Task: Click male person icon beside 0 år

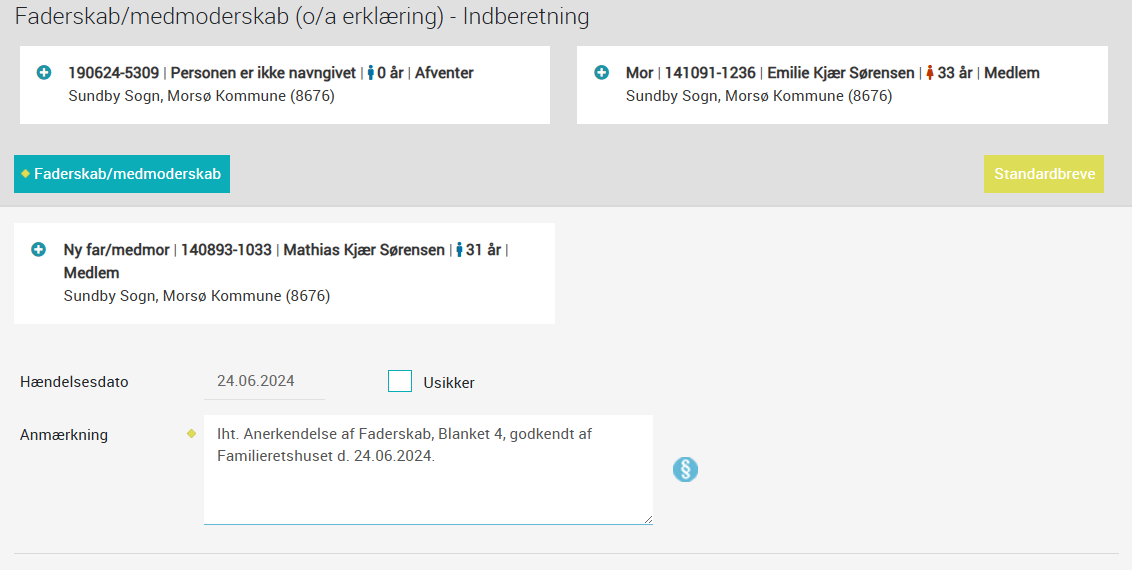Action: [x=371, y=73]
